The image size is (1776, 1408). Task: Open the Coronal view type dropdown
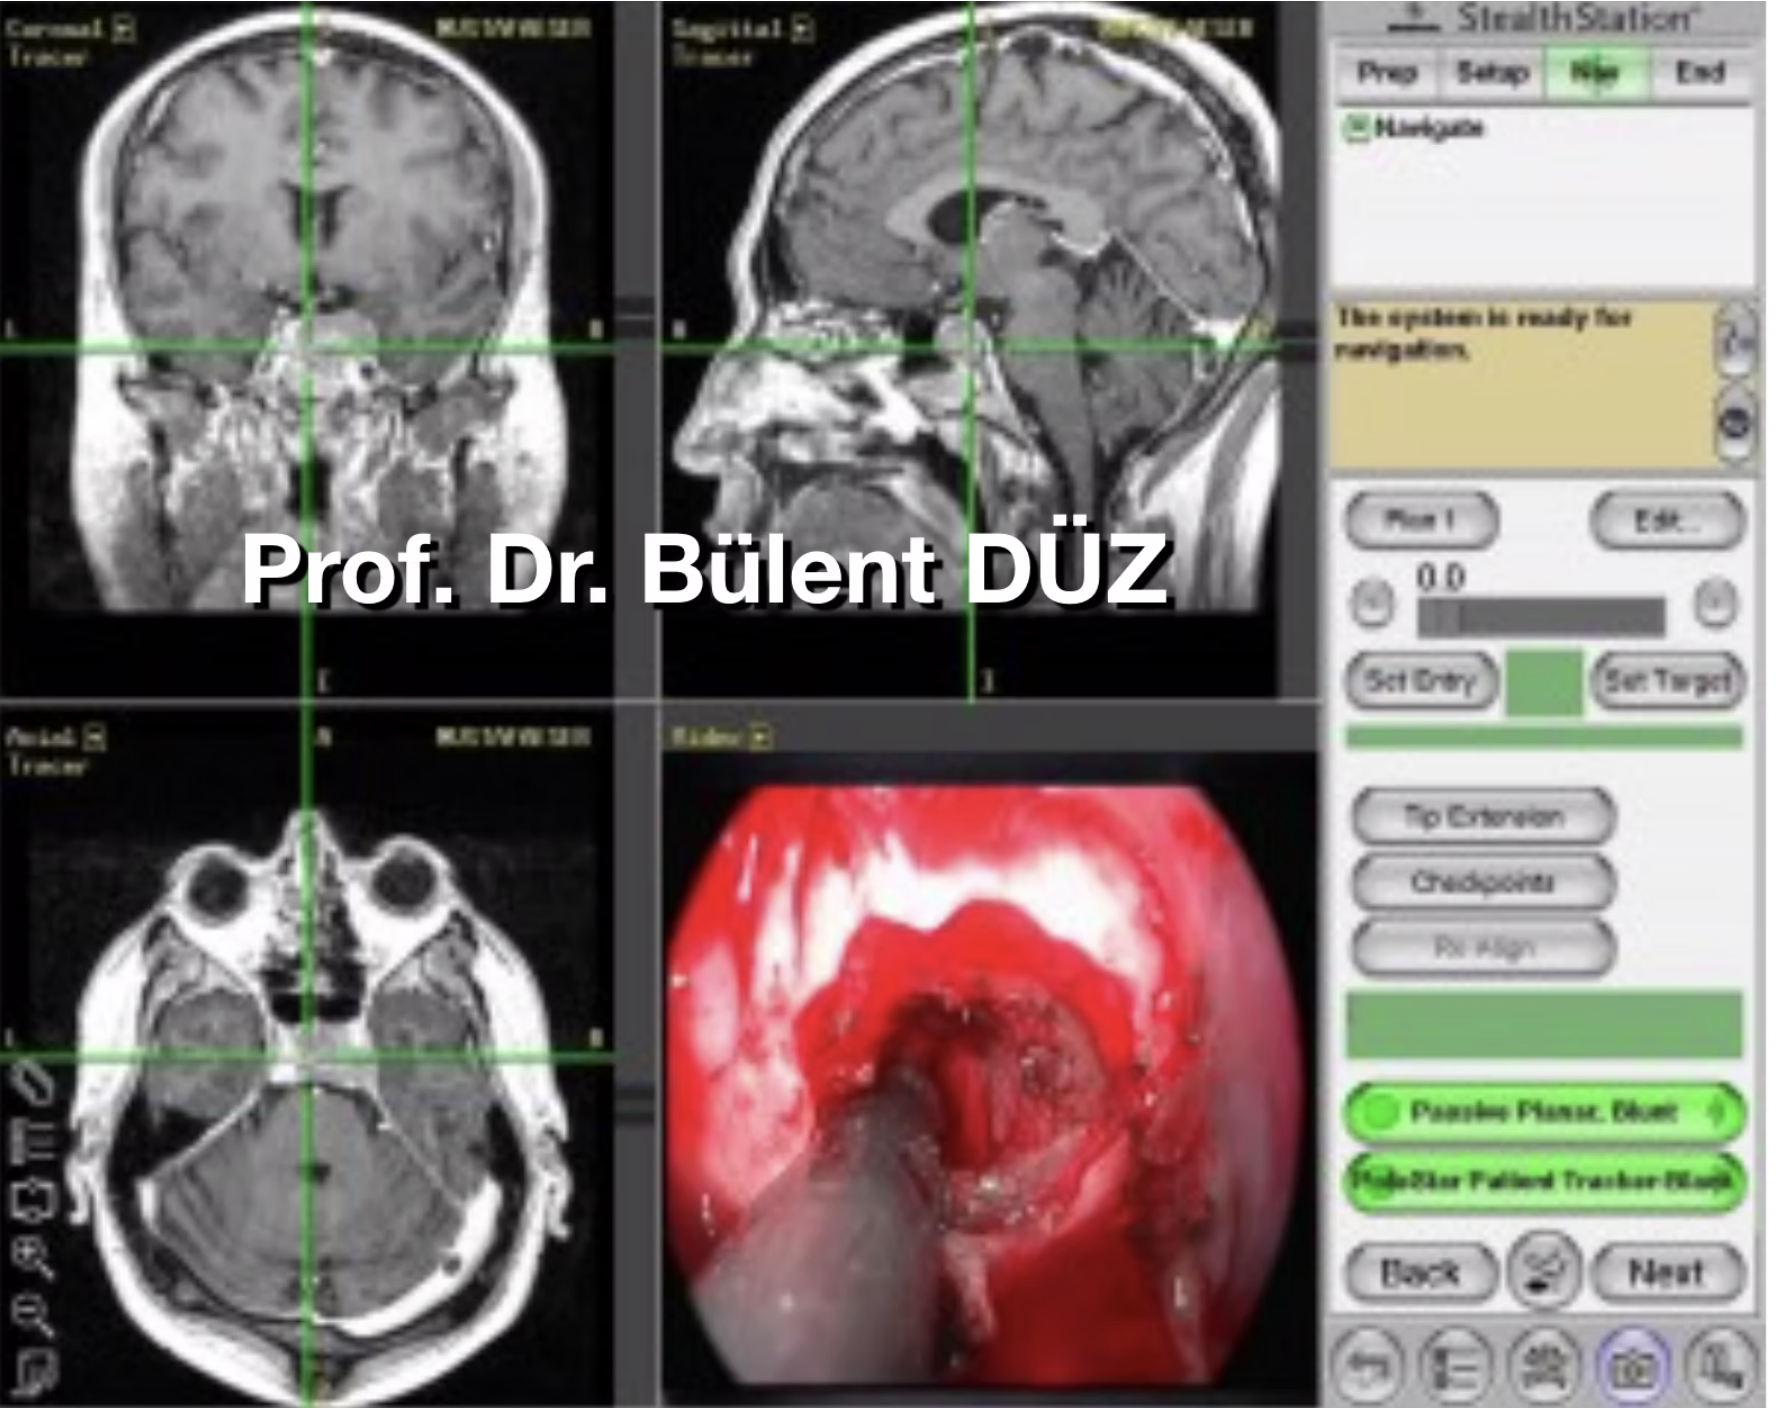[x=123, y=28]
